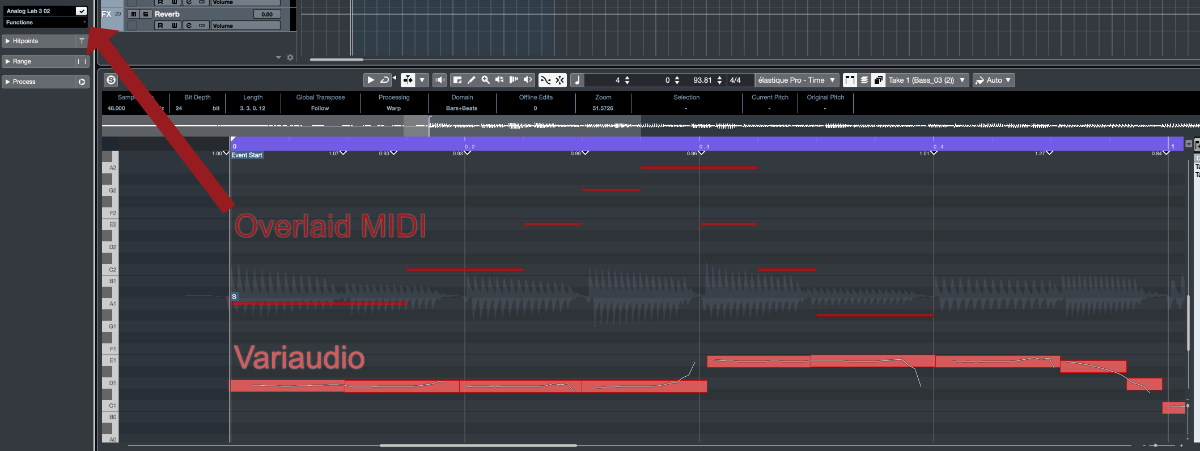Click the Zoom 51.5726 value

coord(602,107)
